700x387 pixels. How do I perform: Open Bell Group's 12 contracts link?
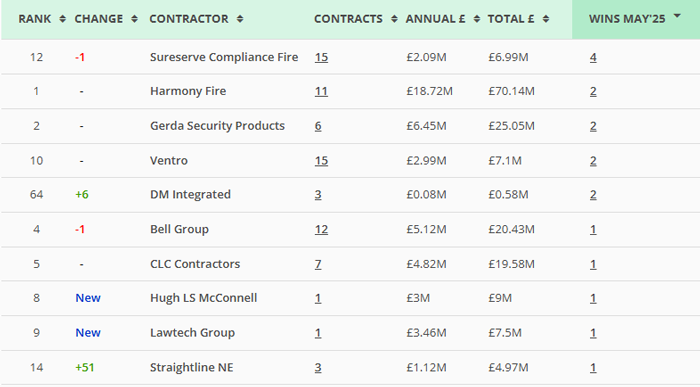tap(321, 229)
